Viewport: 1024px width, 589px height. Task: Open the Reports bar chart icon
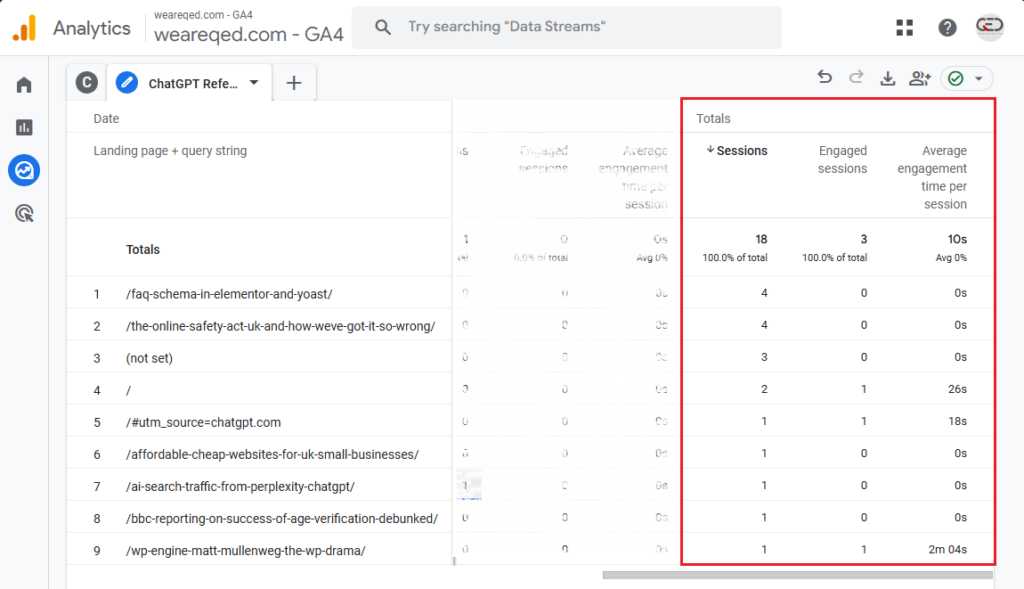24,127
